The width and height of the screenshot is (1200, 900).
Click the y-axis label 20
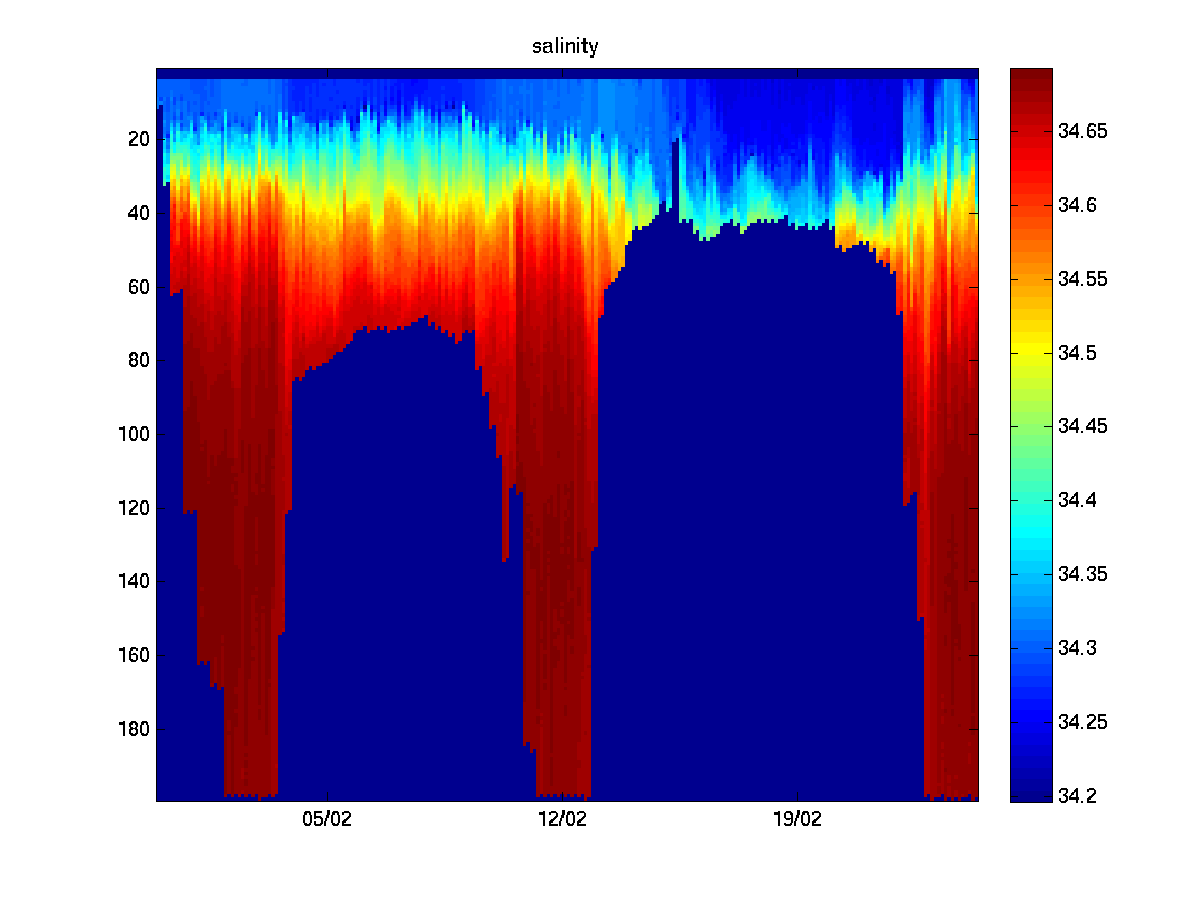coord(137,139)
